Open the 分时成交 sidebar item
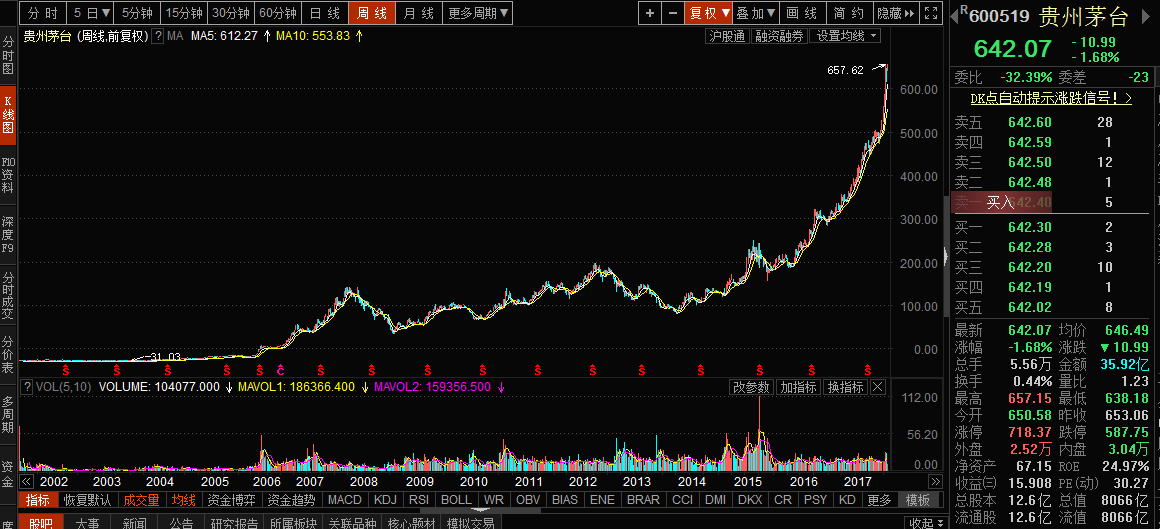This screenshot has width=1160, height=529. coord(8,296)
